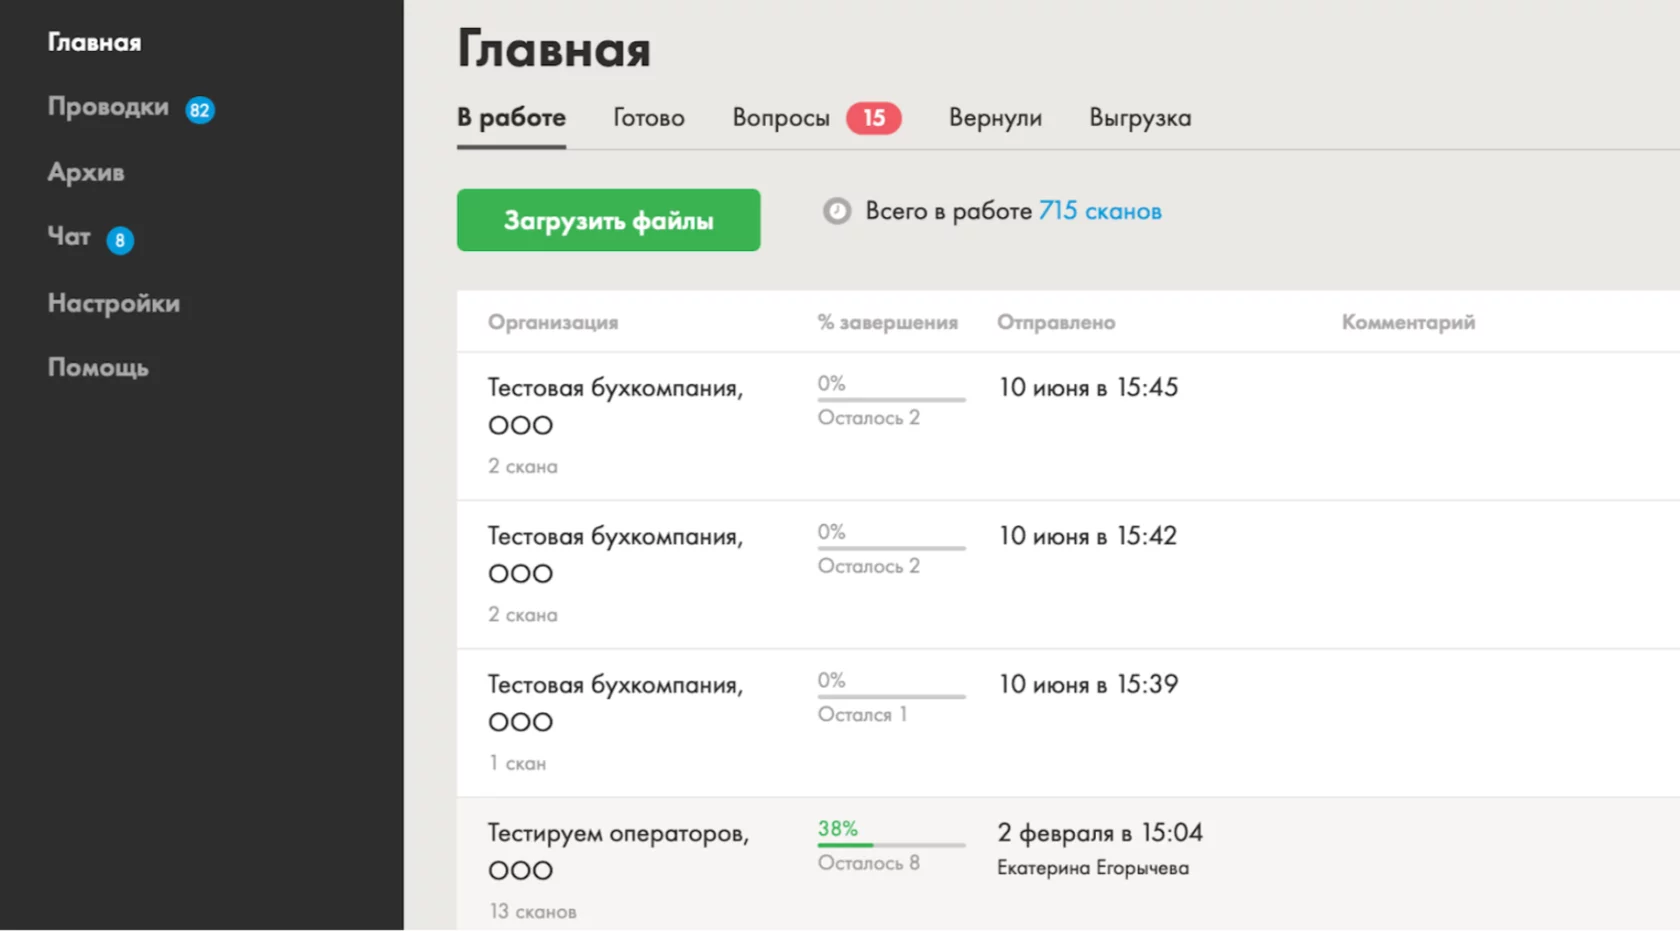Open the Тестируем операторов, ООО row
Screen dimensions: 1680x931
tap(1068, 864)
